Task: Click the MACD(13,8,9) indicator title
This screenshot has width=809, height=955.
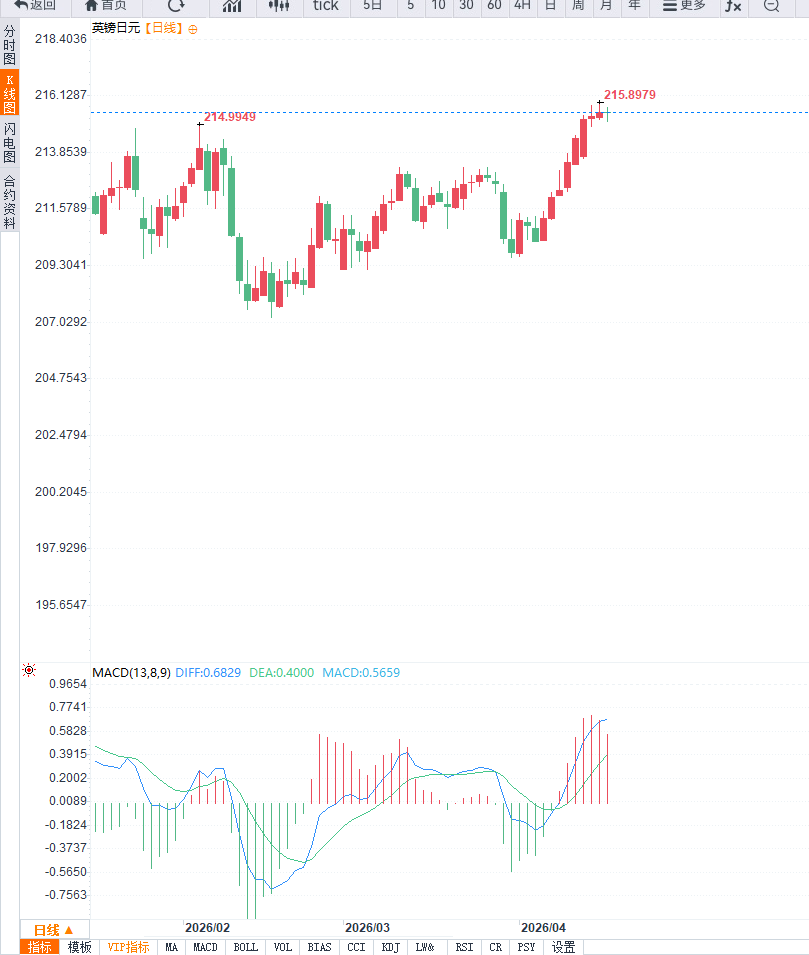Action: tap(132, 672)
